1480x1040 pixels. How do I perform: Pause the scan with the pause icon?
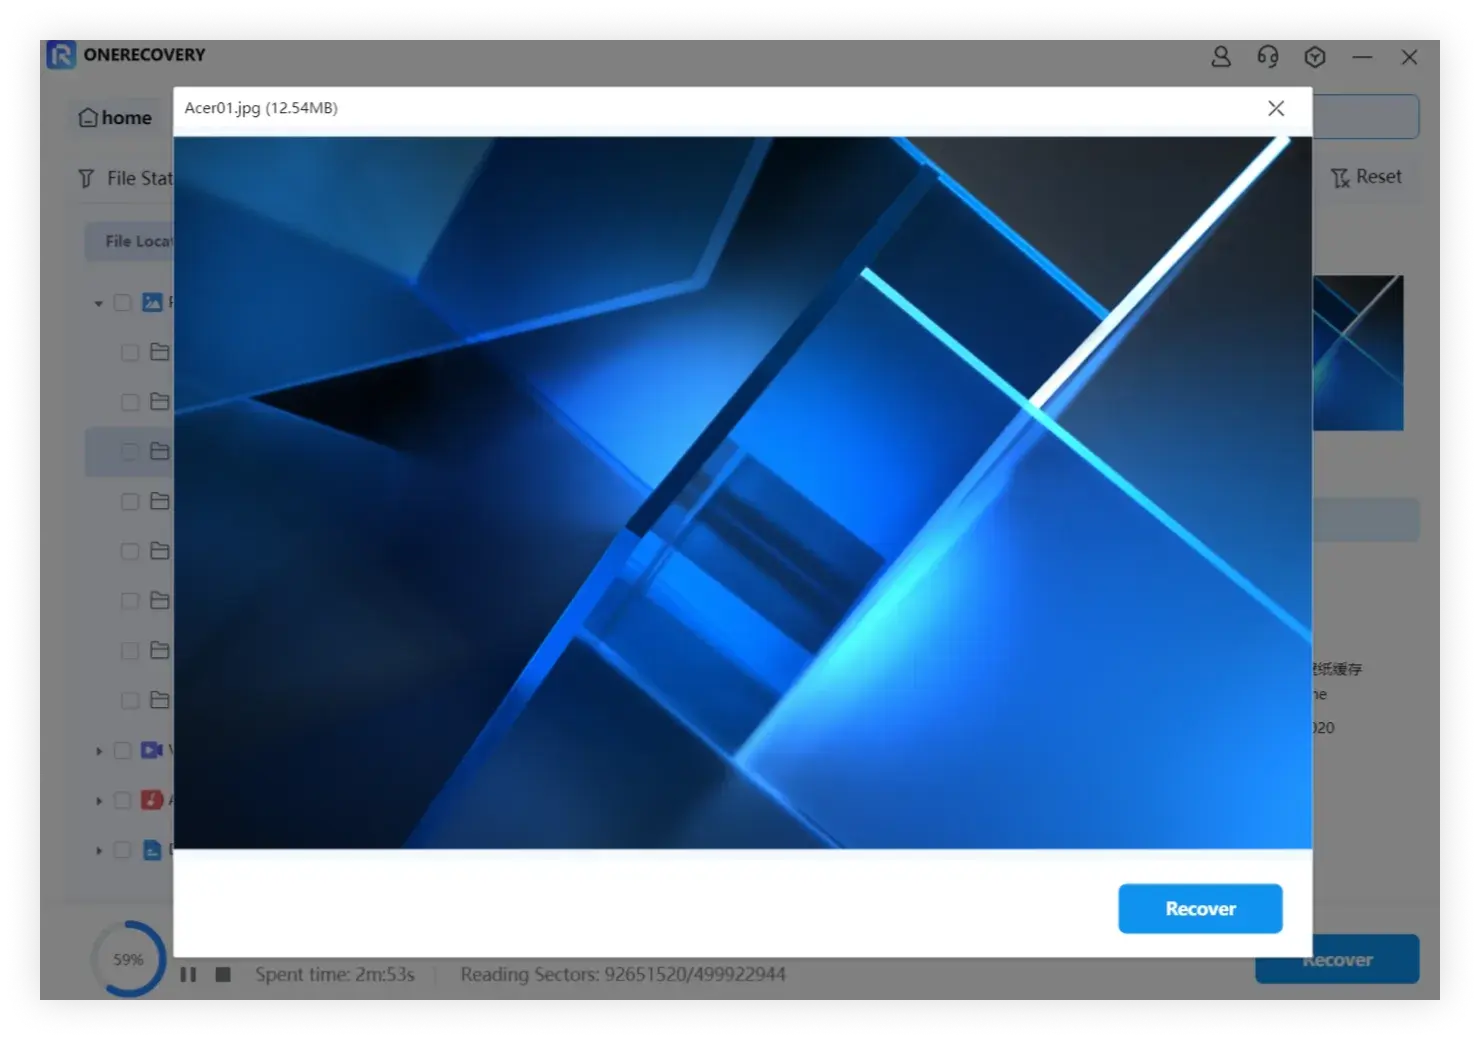click(x=188, y=974)
